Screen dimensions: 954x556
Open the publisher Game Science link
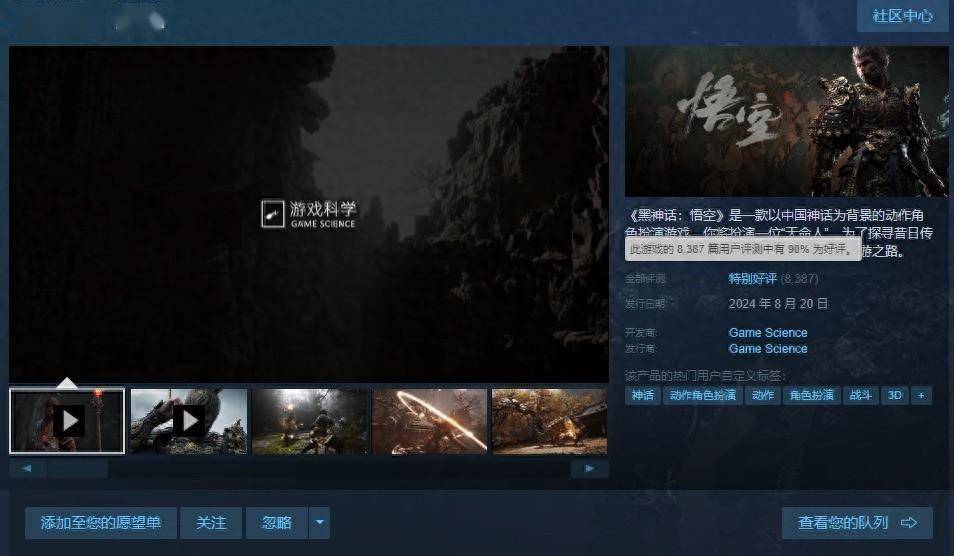point(768,349)
